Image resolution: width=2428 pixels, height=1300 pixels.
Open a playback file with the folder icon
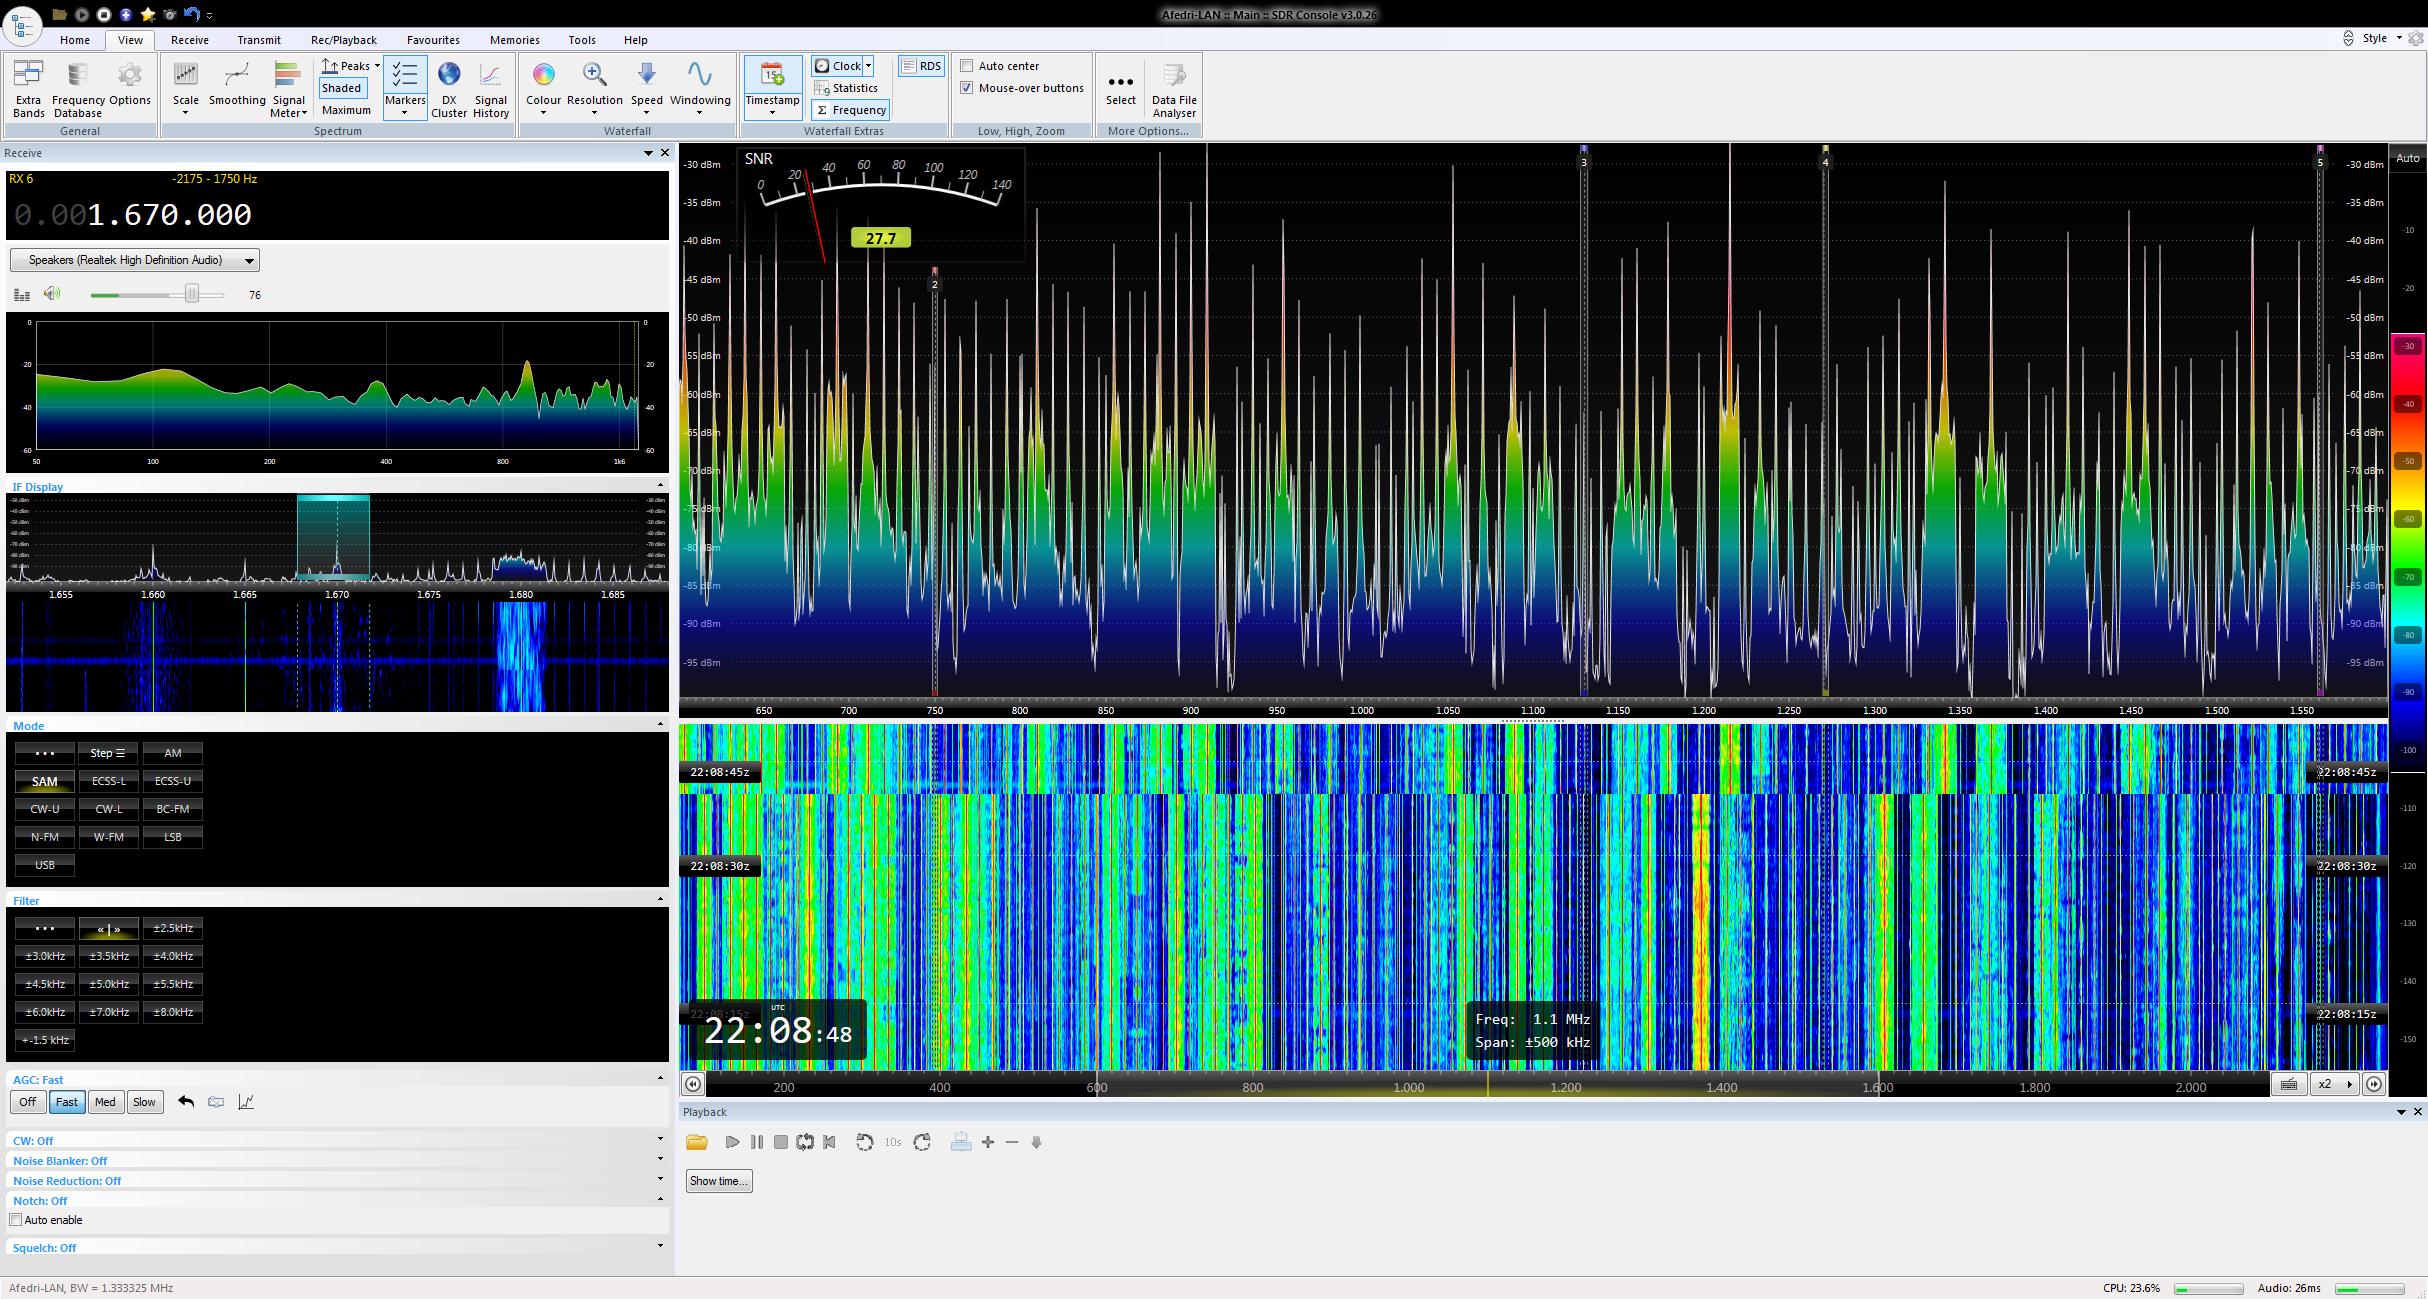pyautogui.click(x=697, y=1143)
